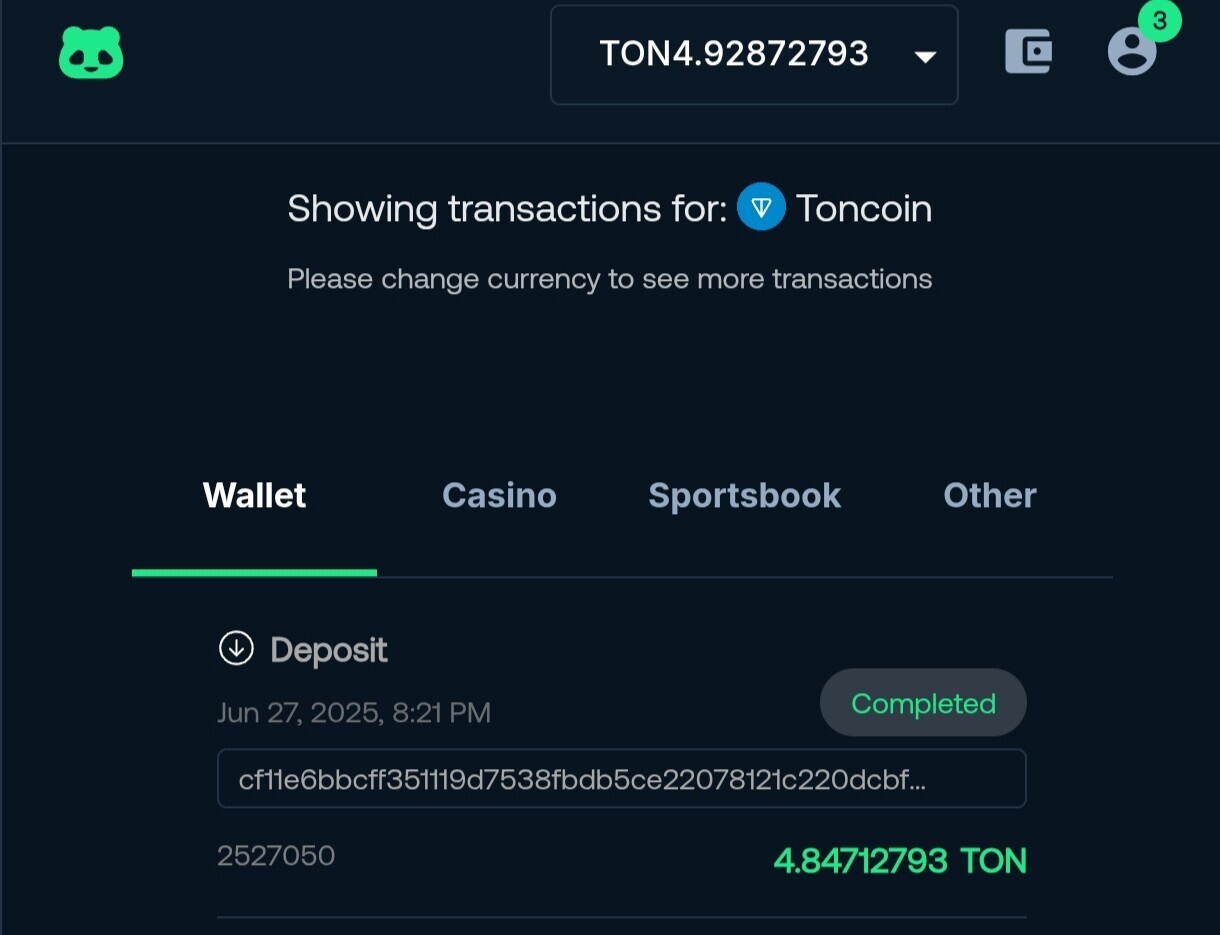Switch to the Sportsbook tab
Image resolution: width=1220 pixels, height=935 pixels.
coord(745,495)
